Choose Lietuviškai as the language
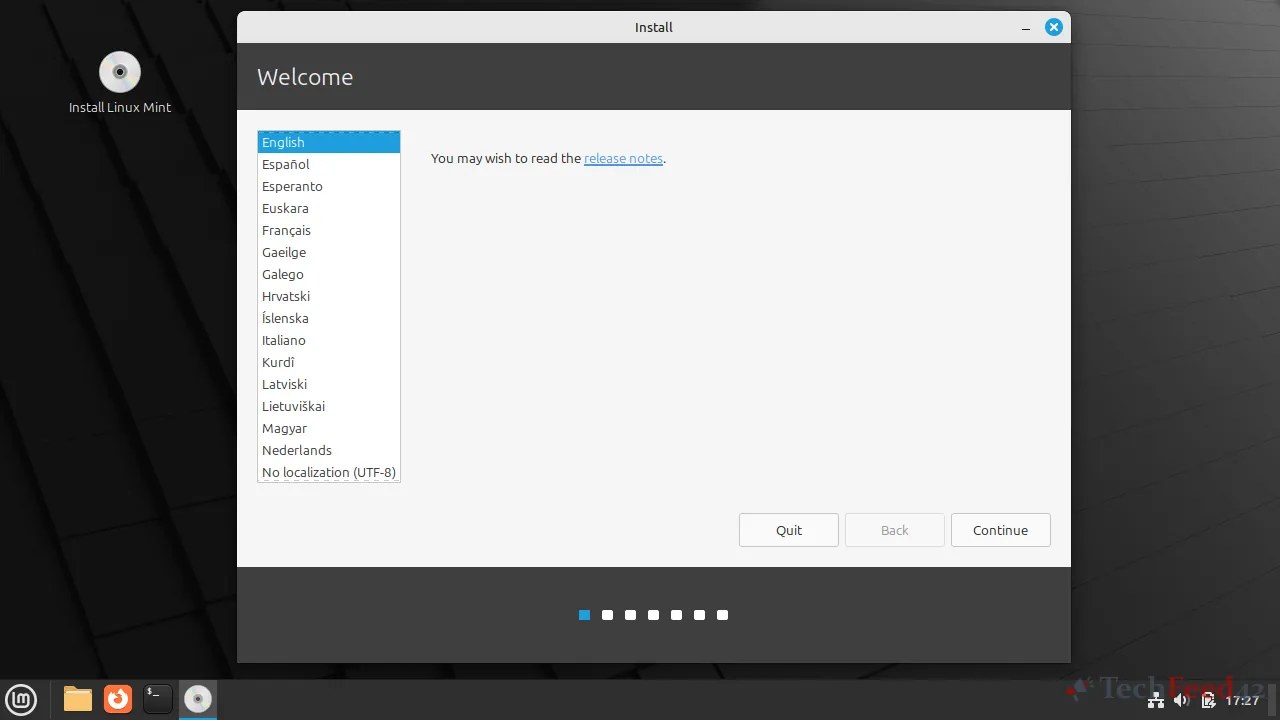Image resolution: width=1280 pixels, height=720 pixels. 329,406
